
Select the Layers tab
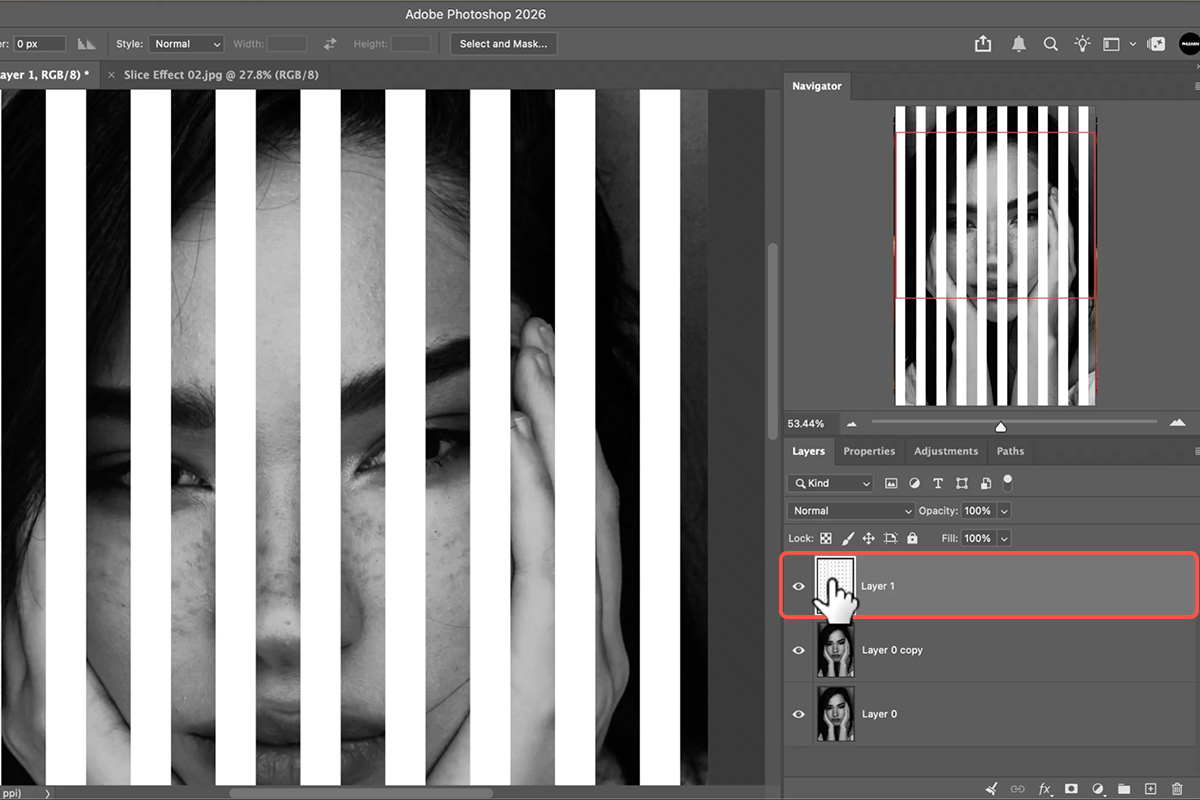tap(809, 451)
